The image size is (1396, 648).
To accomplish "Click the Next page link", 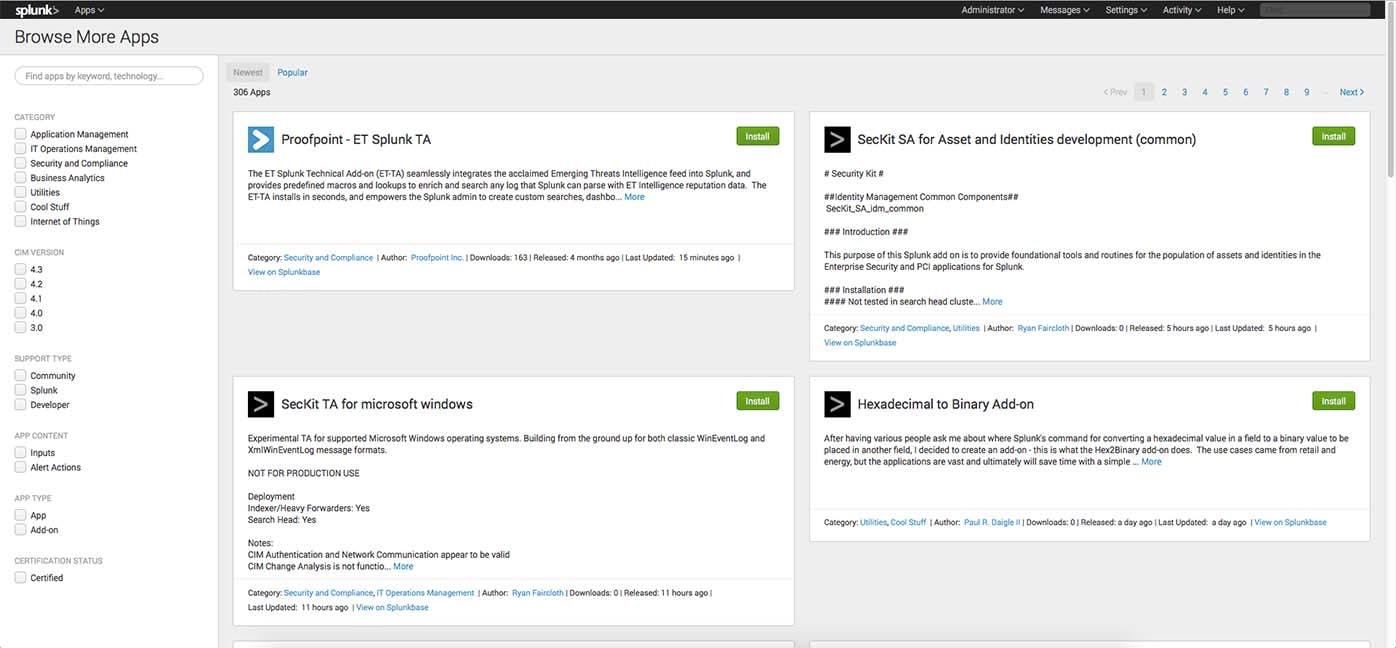I will (x=1352, y=92).
